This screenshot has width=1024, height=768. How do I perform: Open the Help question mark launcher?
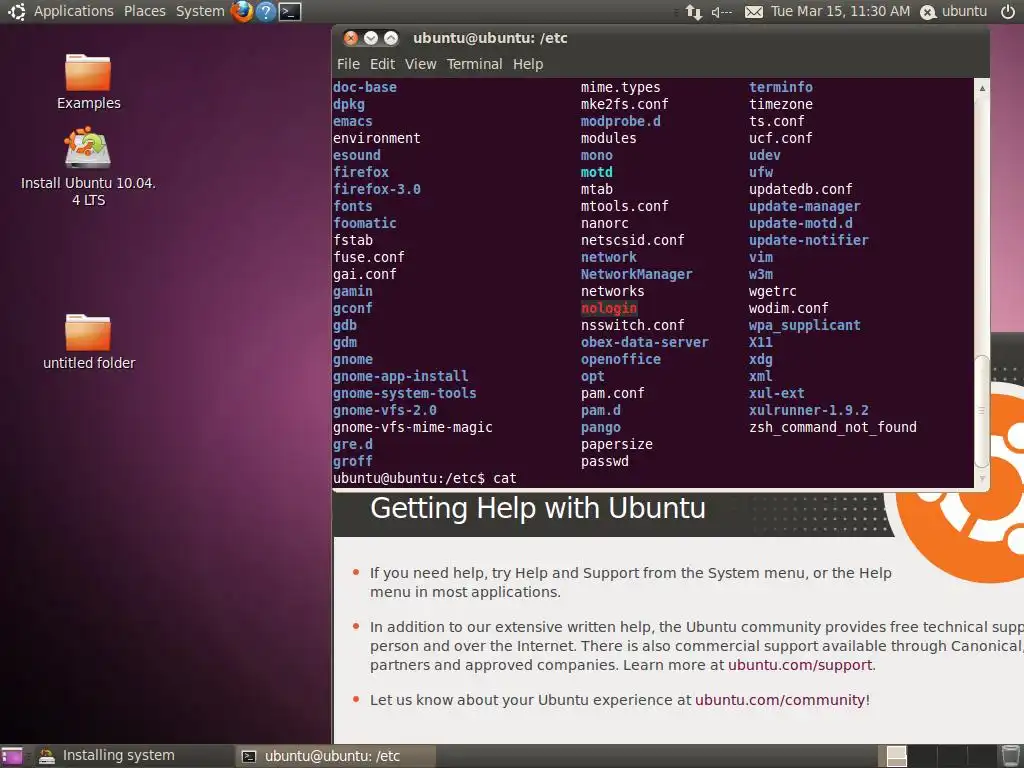[x=266, y=11]
